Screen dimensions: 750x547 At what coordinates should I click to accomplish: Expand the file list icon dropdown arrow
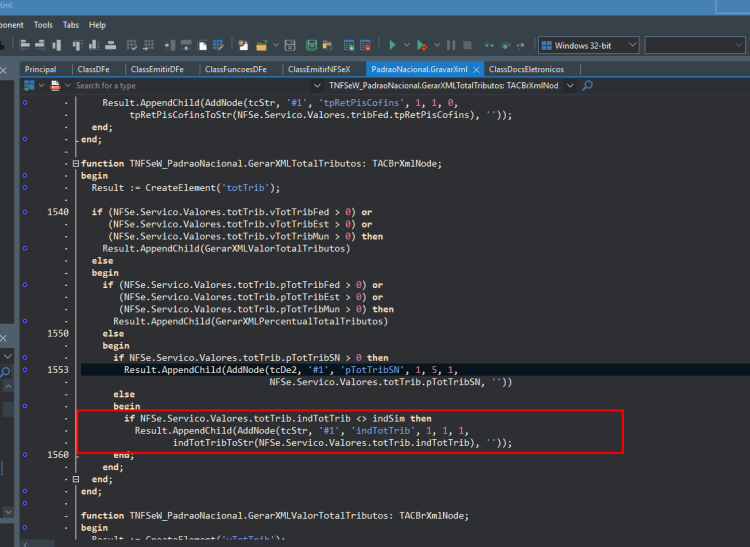[x=67, y=86]
